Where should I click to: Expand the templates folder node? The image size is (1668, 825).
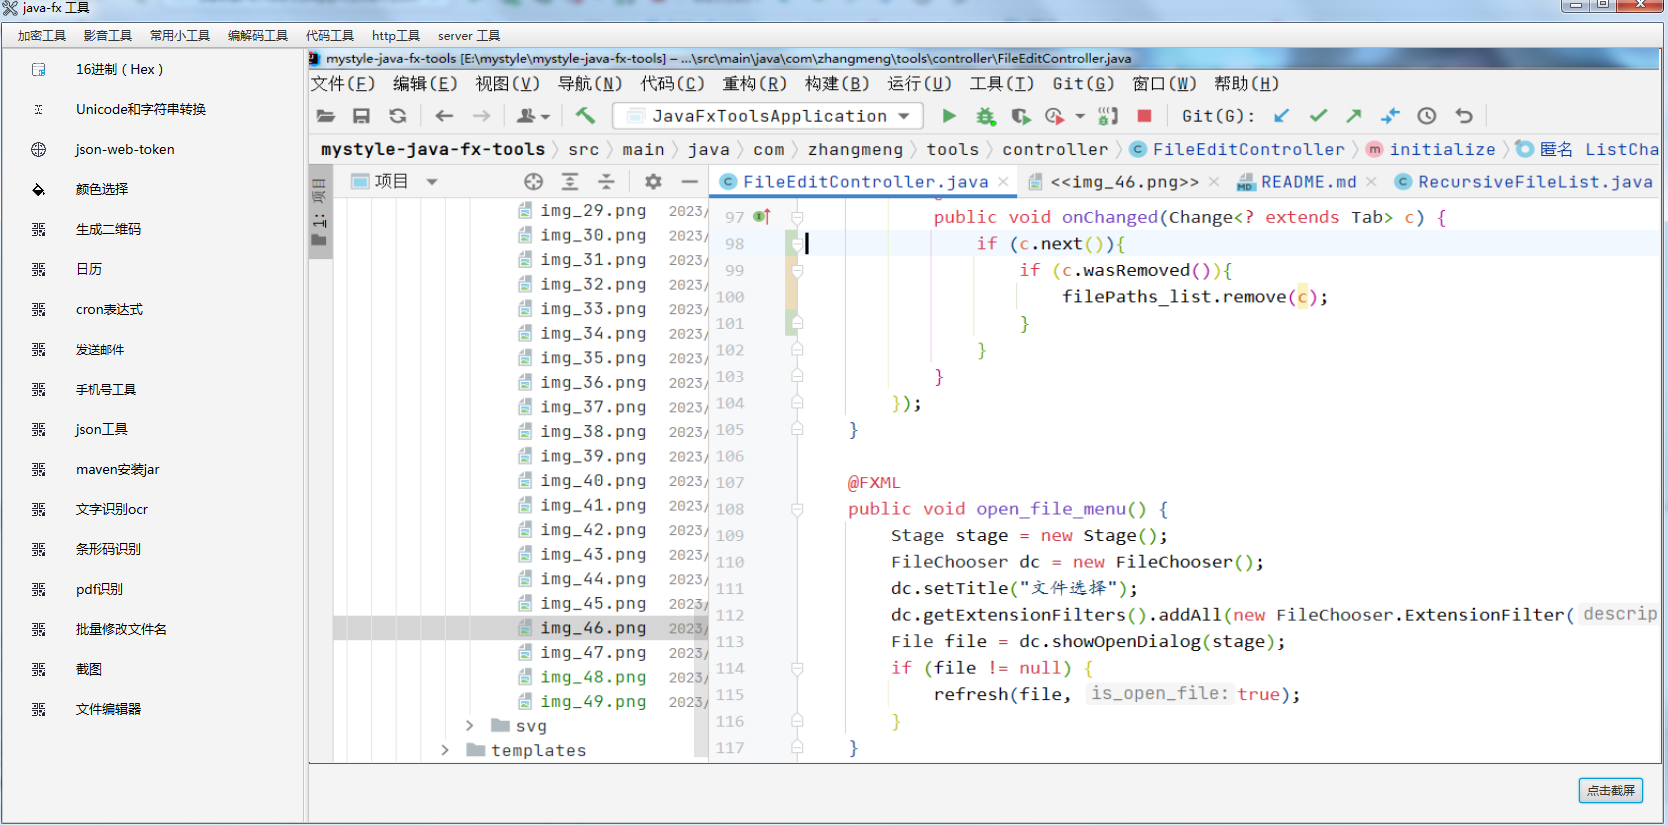tap(445, 750)
